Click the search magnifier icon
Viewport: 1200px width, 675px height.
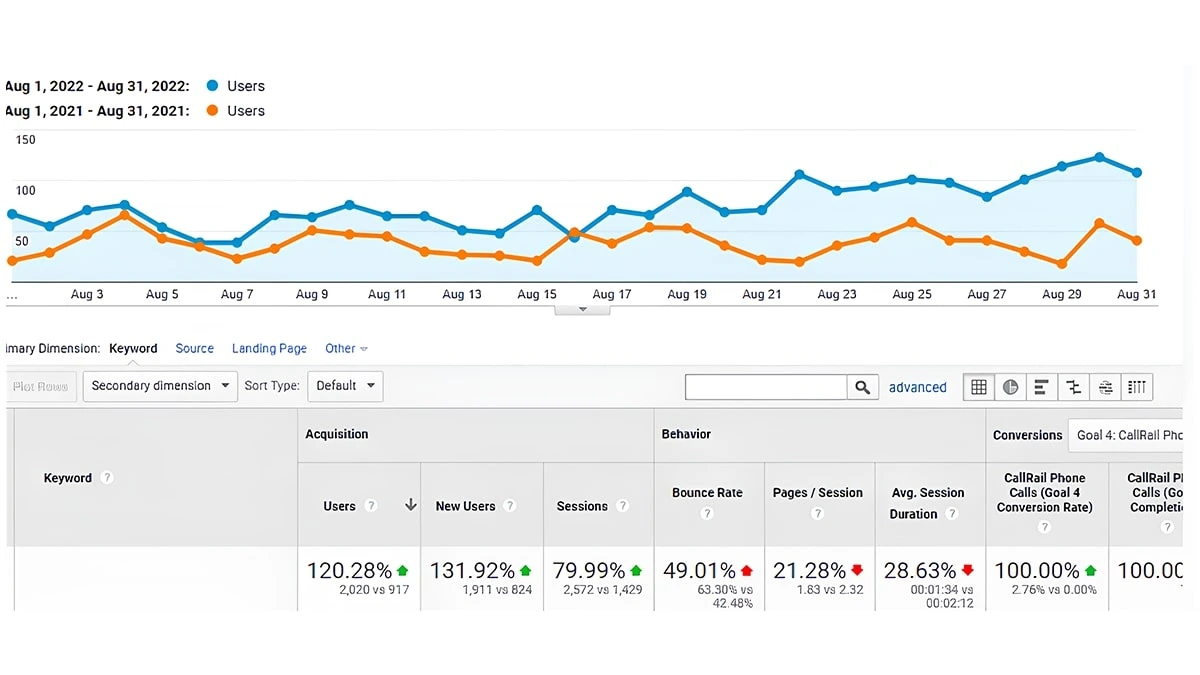point(862,387)
